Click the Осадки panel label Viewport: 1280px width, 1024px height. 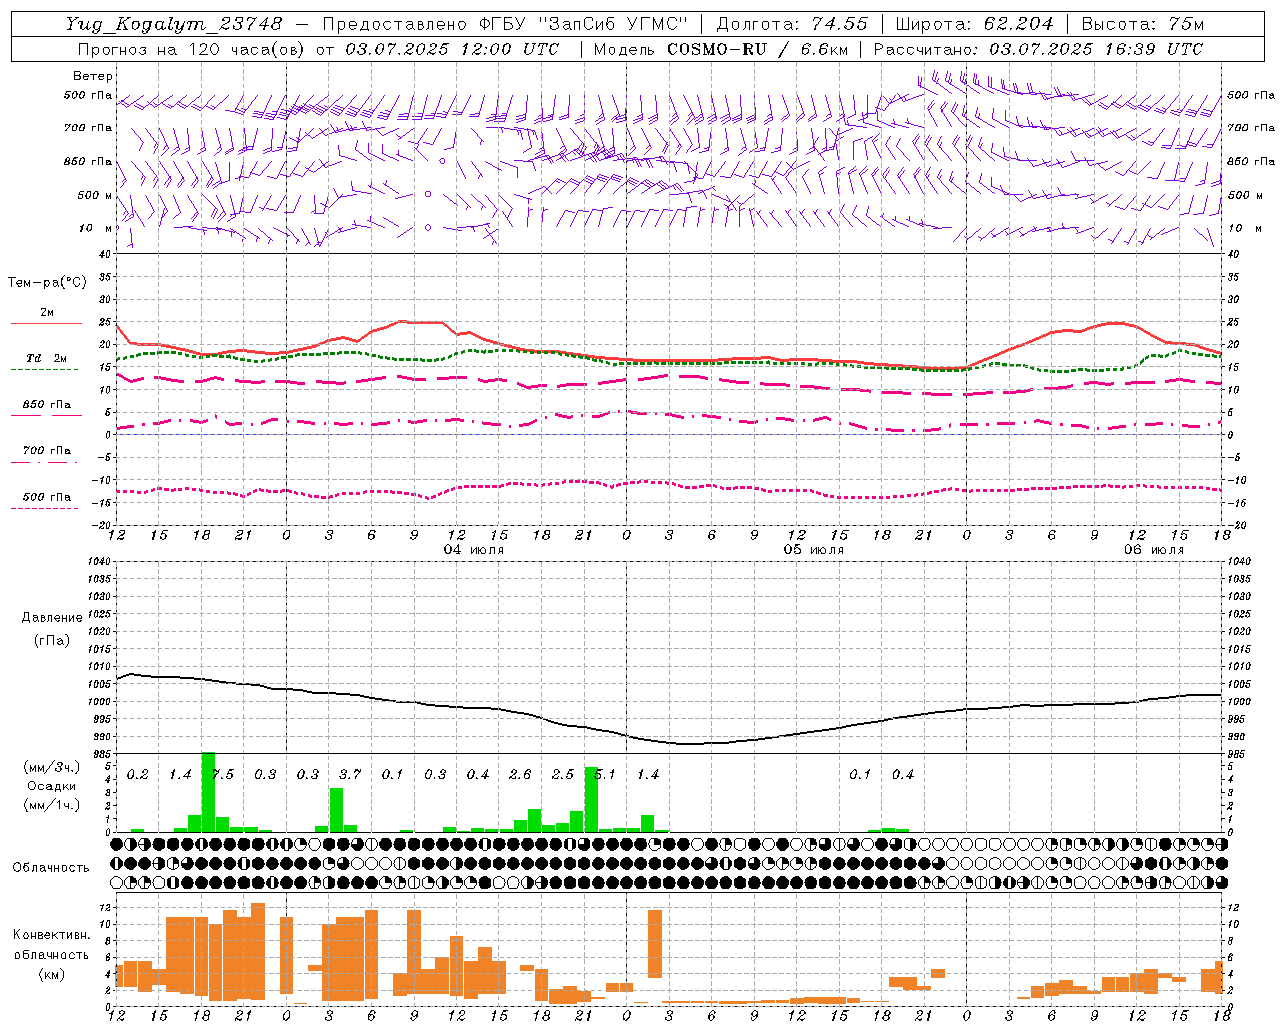51,786
